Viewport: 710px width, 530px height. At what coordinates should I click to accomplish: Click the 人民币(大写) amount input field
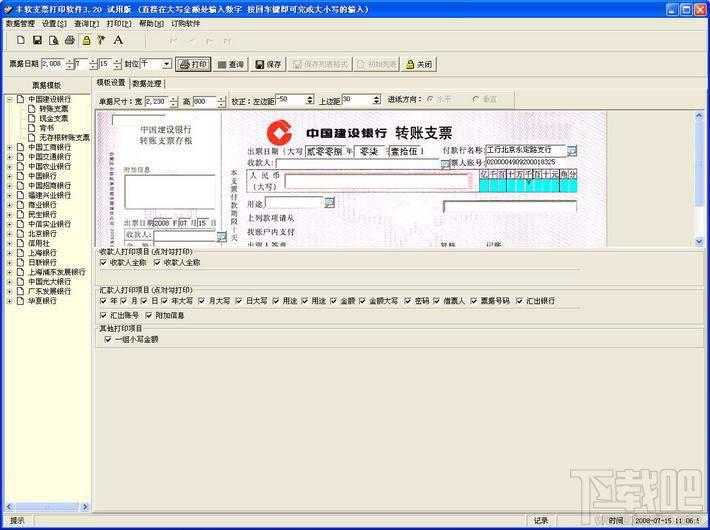[376, 181]
